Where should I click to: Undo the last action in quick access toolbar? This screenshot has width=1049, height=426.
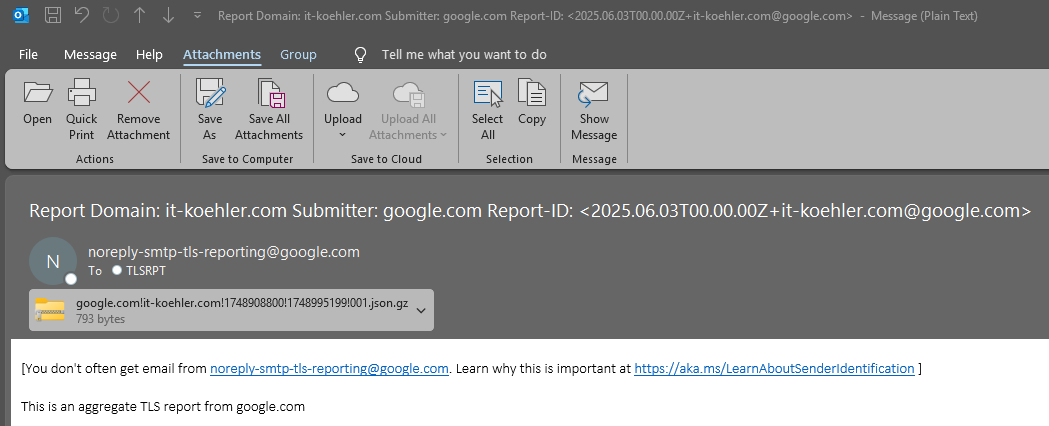(82, 15)
